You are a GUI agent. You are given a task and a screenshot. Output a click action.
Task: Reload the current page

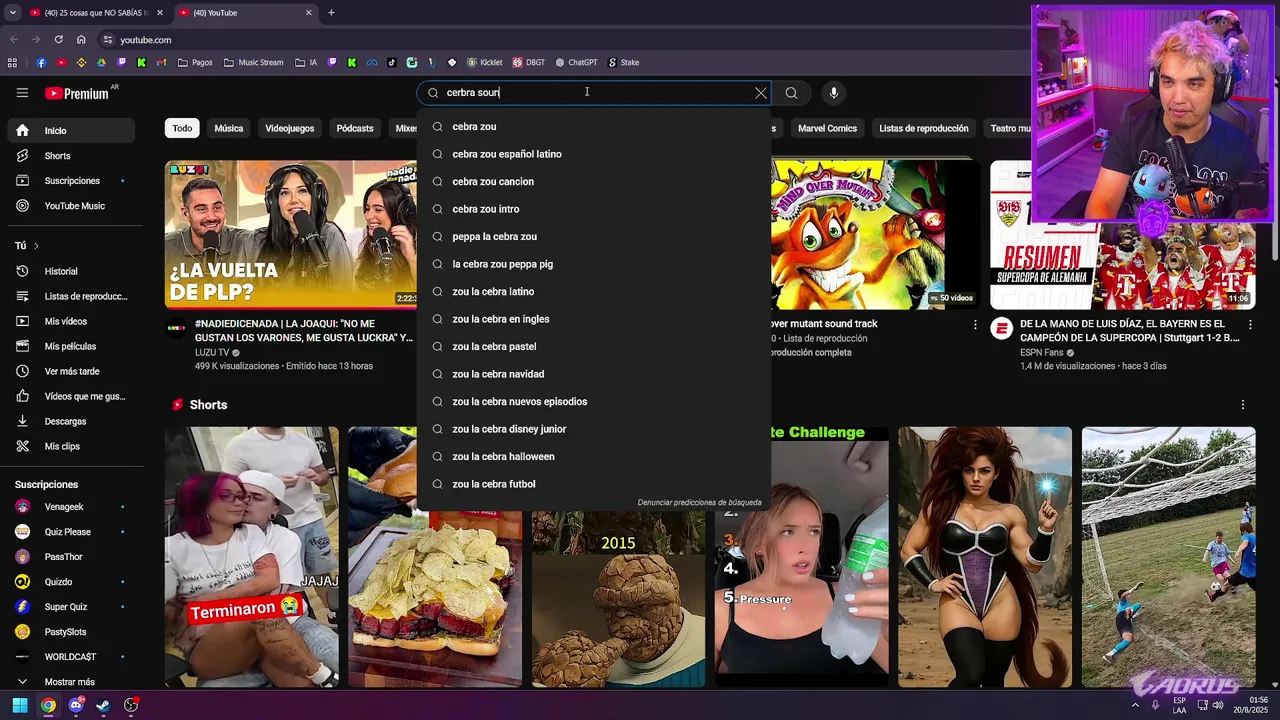(x=58, y=40)
